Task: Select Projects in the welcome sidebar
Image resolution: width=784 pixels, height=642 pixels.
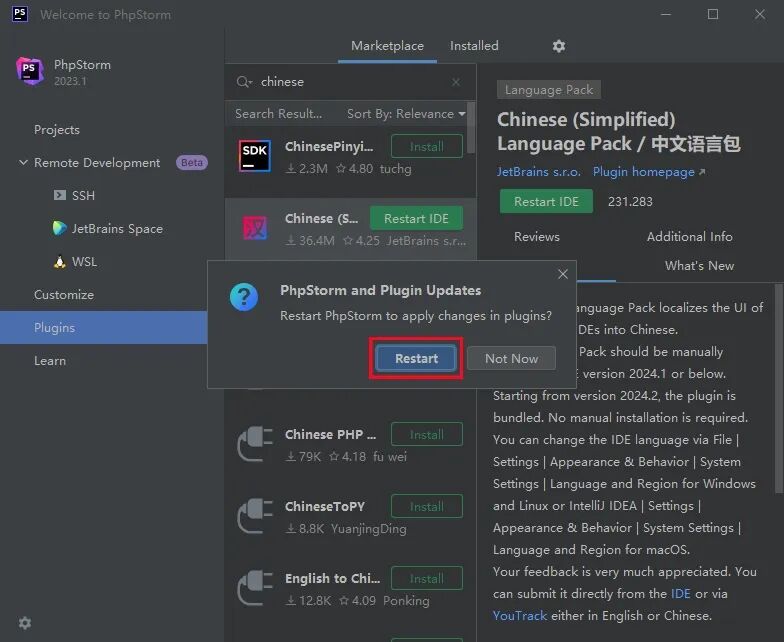Action: point(56,130)
